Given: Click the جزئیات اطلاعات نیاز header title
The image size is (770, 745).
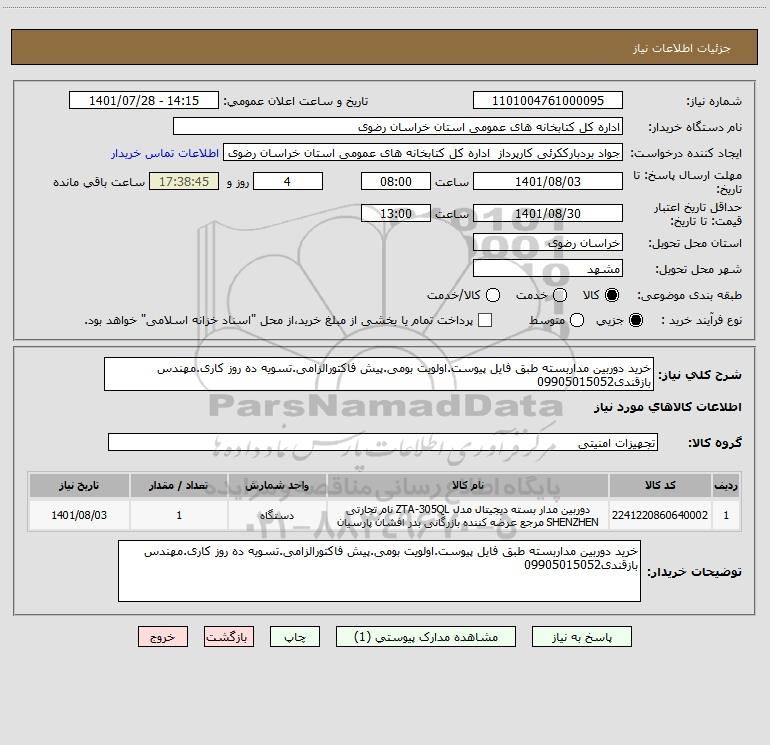Looking at the screenshot, I should click(682, 48).
